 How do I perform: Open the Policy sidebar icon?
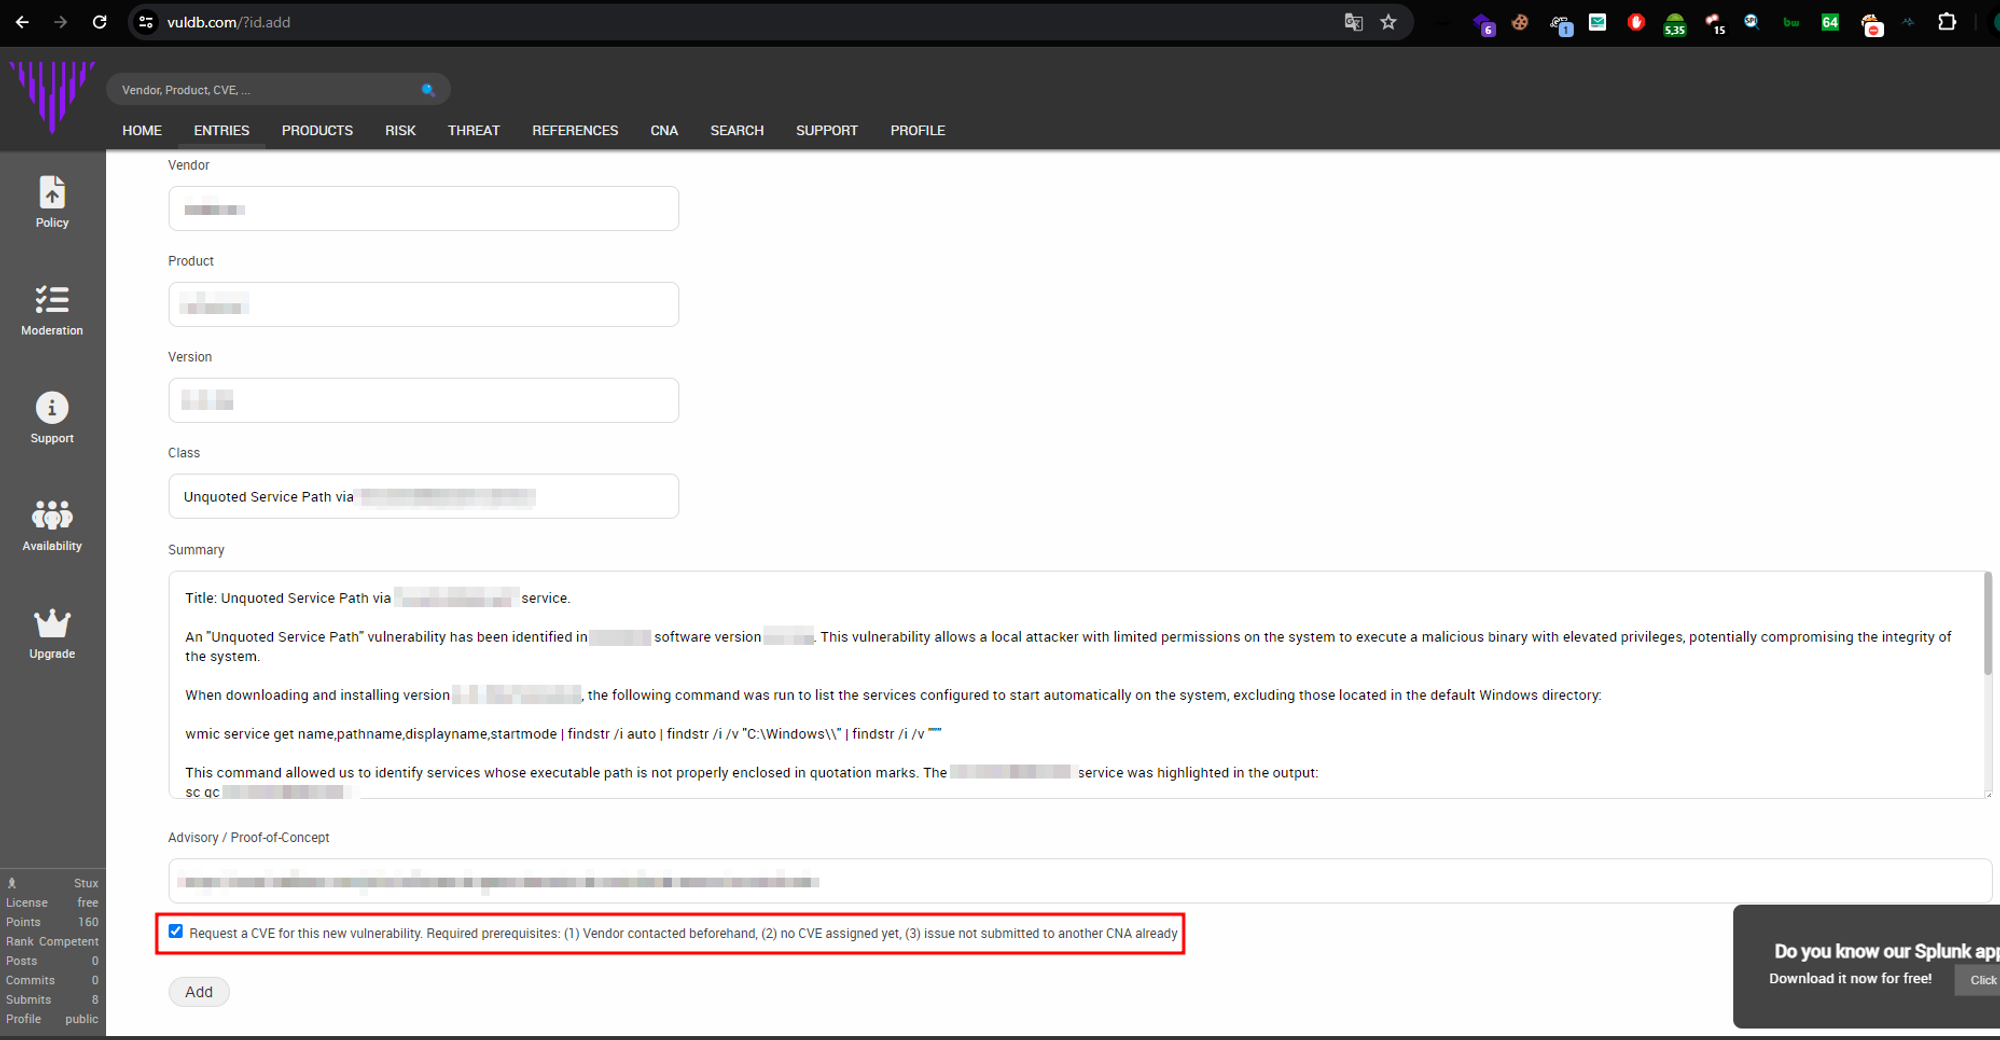pos(52,193)
